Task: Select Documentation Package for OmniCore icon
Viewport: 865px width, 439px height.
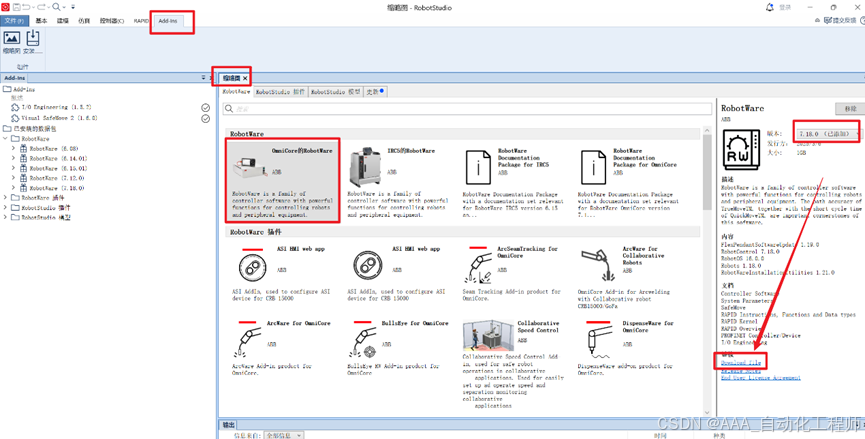Action: point(594,167)
